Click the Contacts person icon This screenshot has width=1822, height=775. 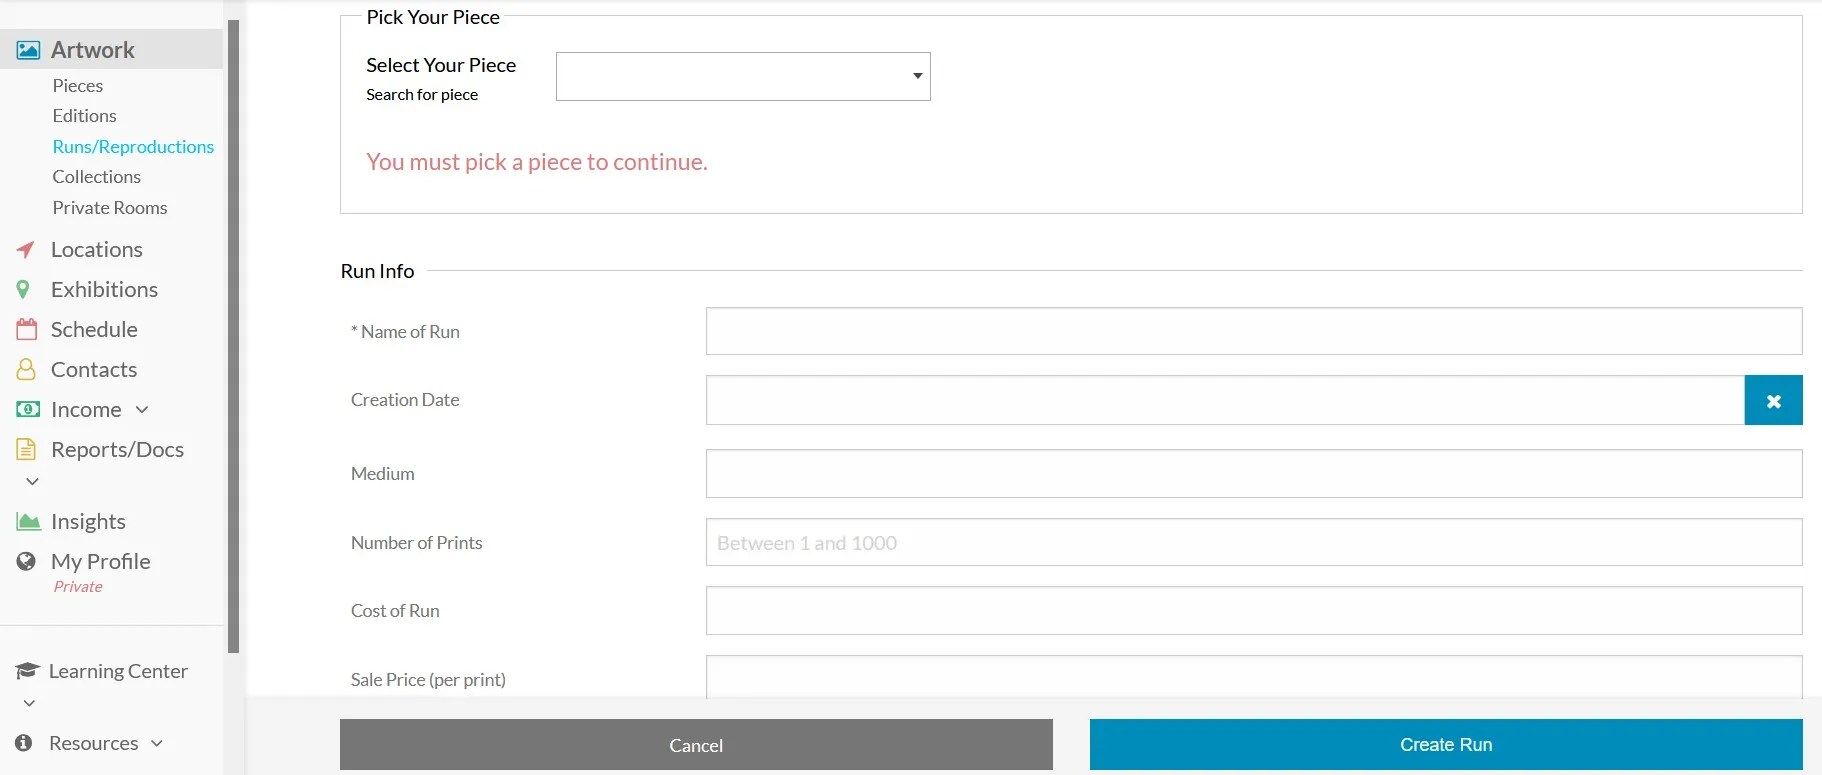click(26, 369)
